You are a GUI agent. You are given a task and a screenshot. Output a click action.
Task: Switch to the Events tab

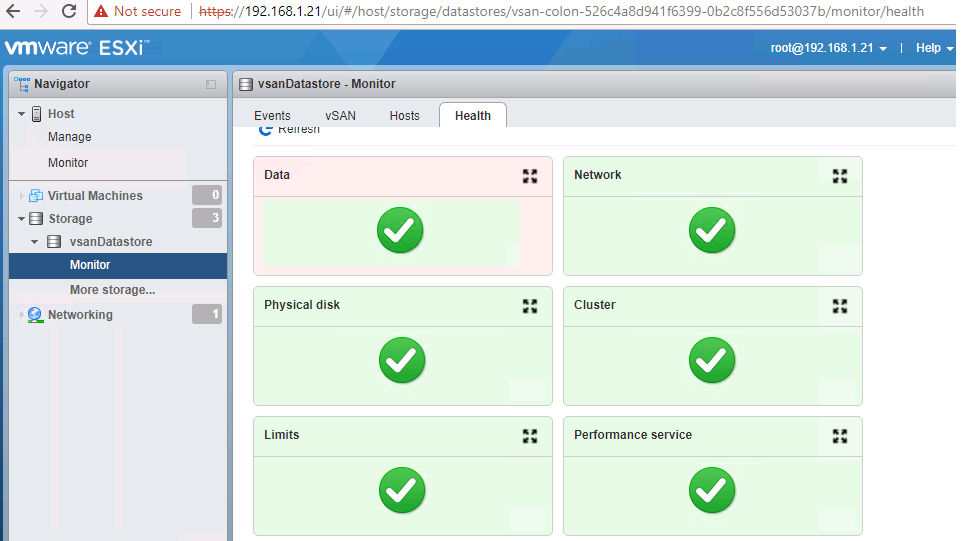click(x=272, y=116)
